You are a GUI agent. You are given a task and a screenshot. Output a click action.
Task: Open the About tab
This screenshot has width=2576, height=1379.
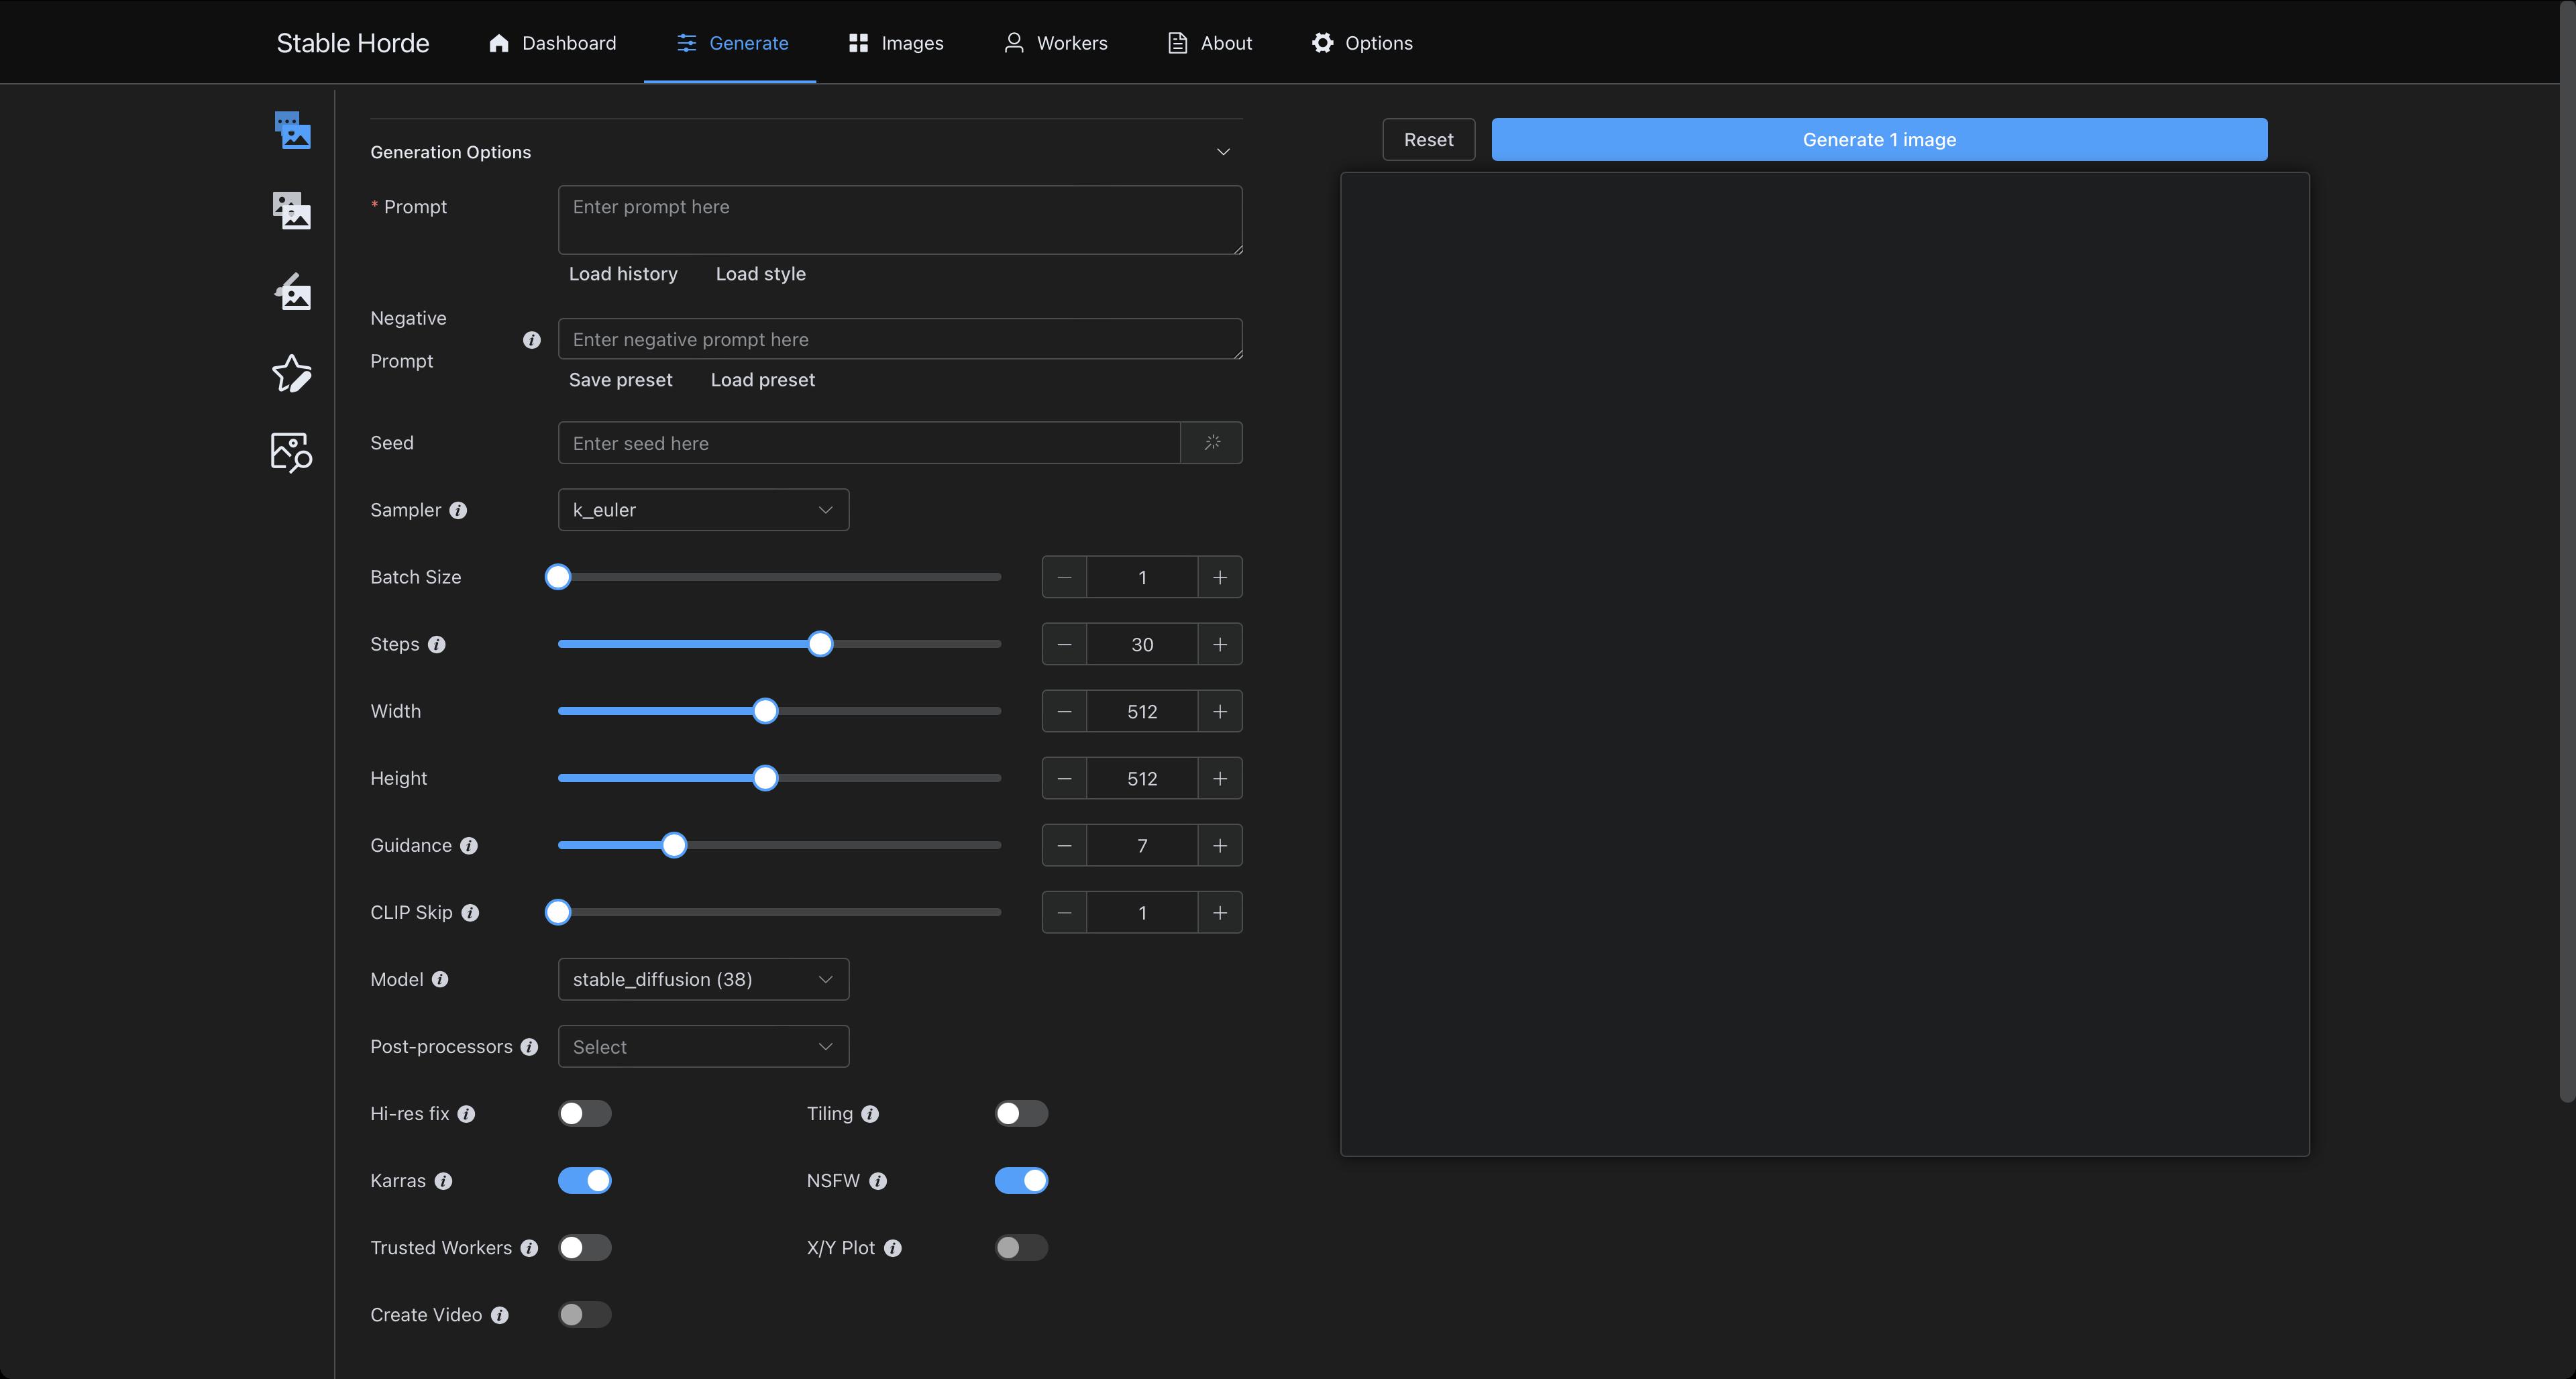coord(1210,43)
